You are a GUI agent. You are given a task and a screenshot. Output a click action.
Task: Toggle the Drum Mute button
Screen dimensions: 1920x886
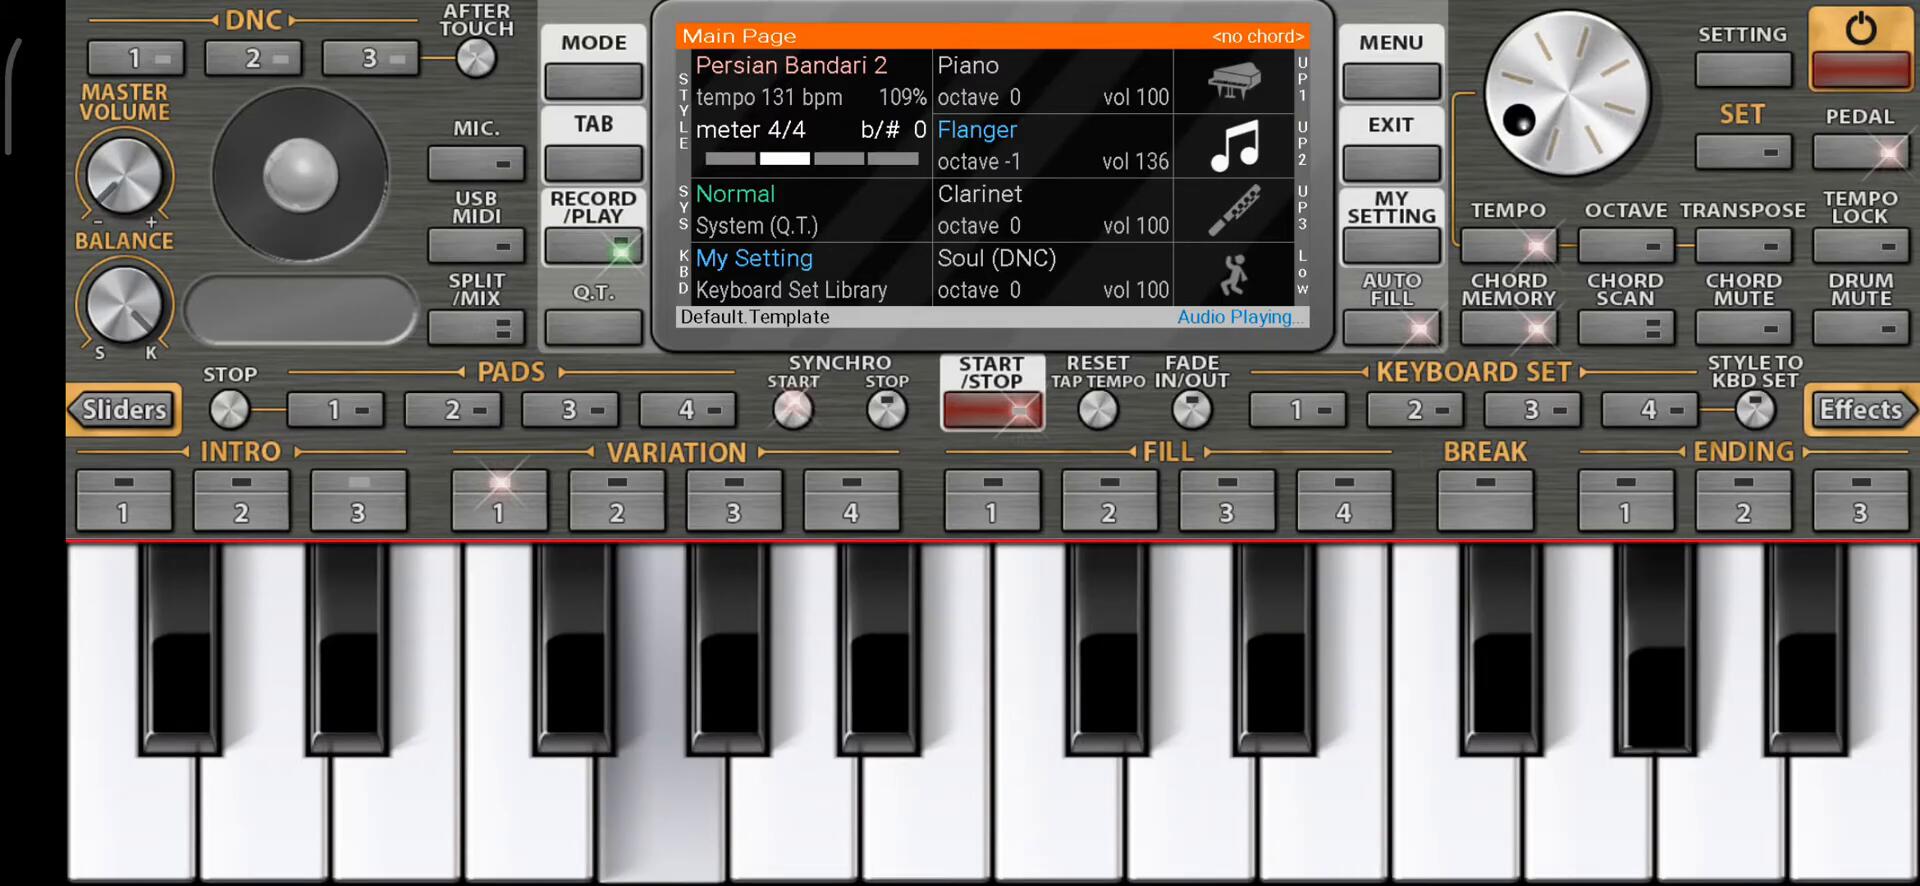[1860, 327]
